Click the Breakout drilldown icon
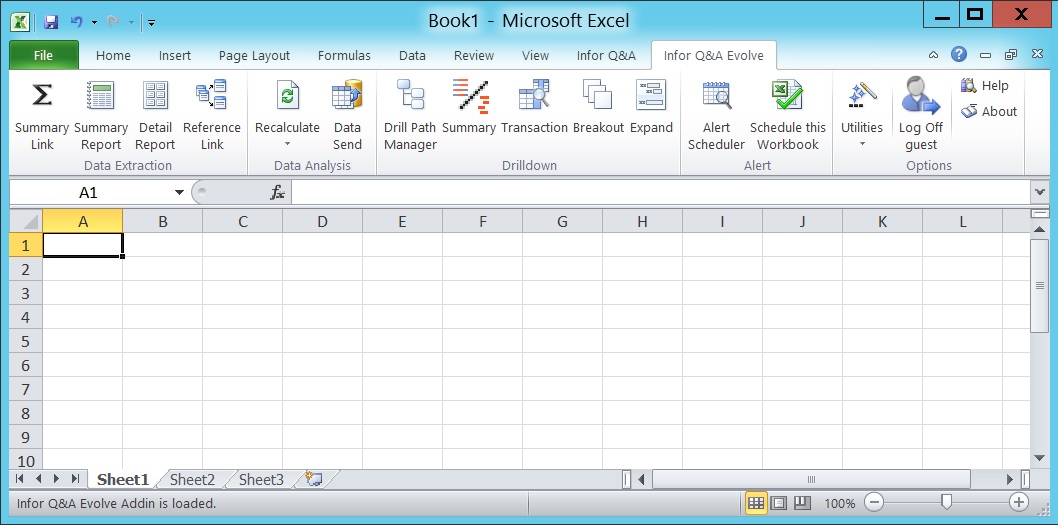Image resolution: width=1058 pixels, height=526 pixels. click(598, 95)
